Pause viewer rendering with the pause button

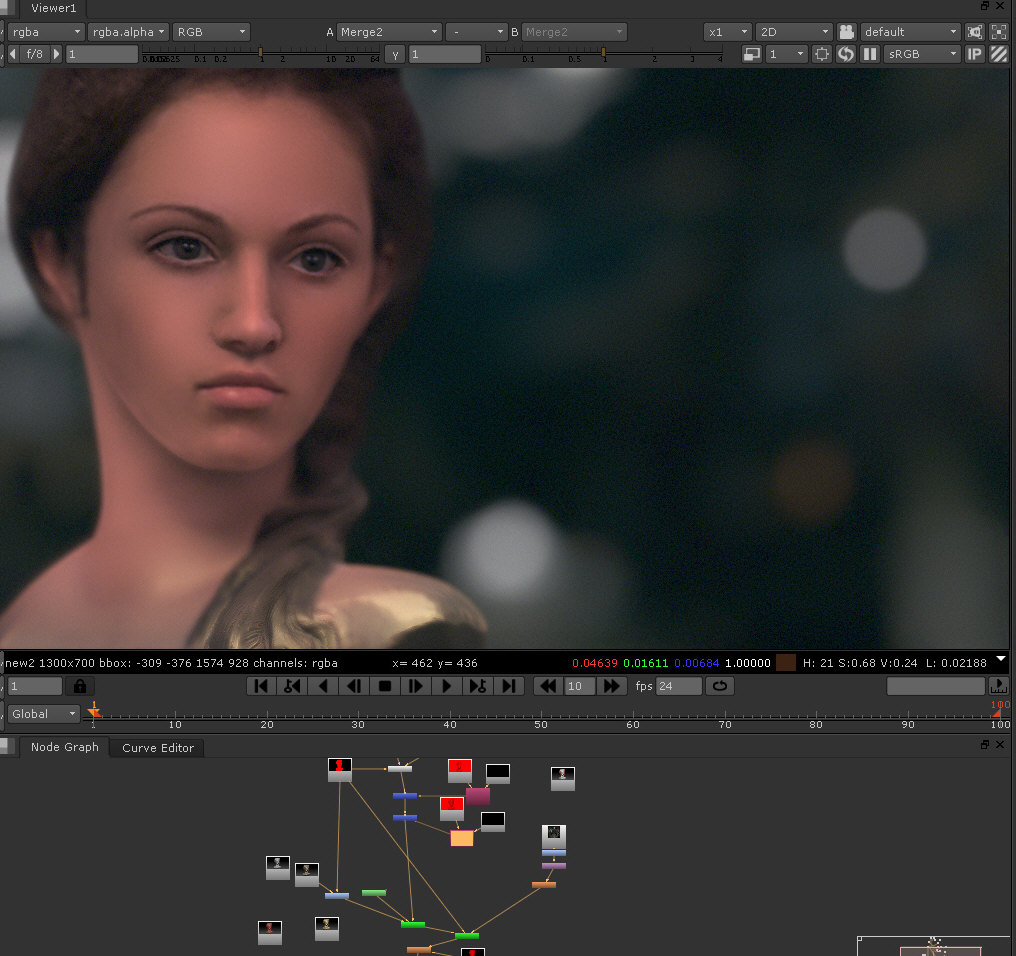869,53
